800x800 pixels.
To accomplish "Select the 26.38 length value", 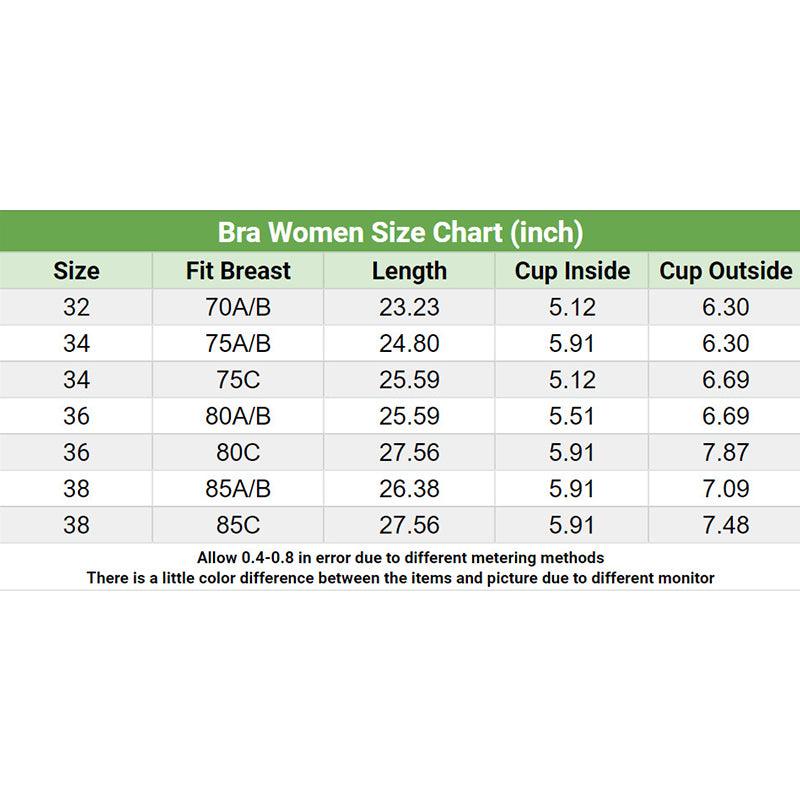I will click(x=409, y=489).
